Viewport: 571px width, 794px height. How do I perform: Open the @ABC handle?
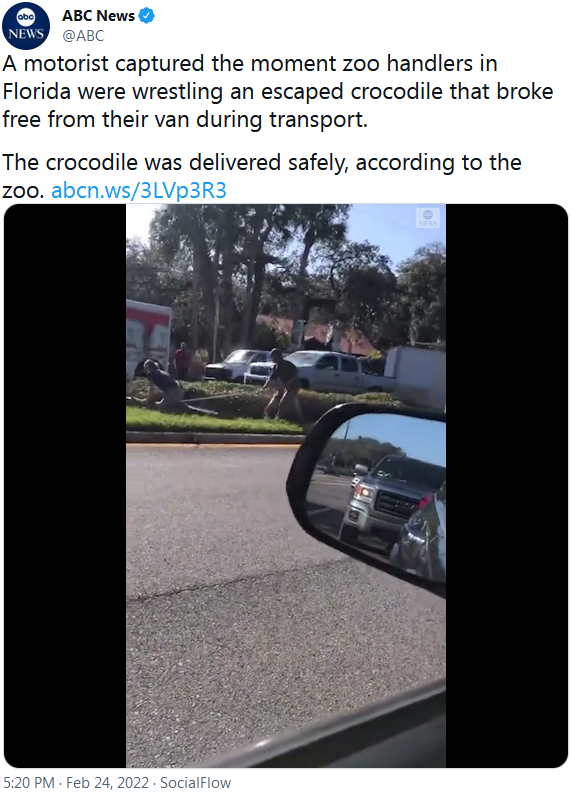coord(83,36)
